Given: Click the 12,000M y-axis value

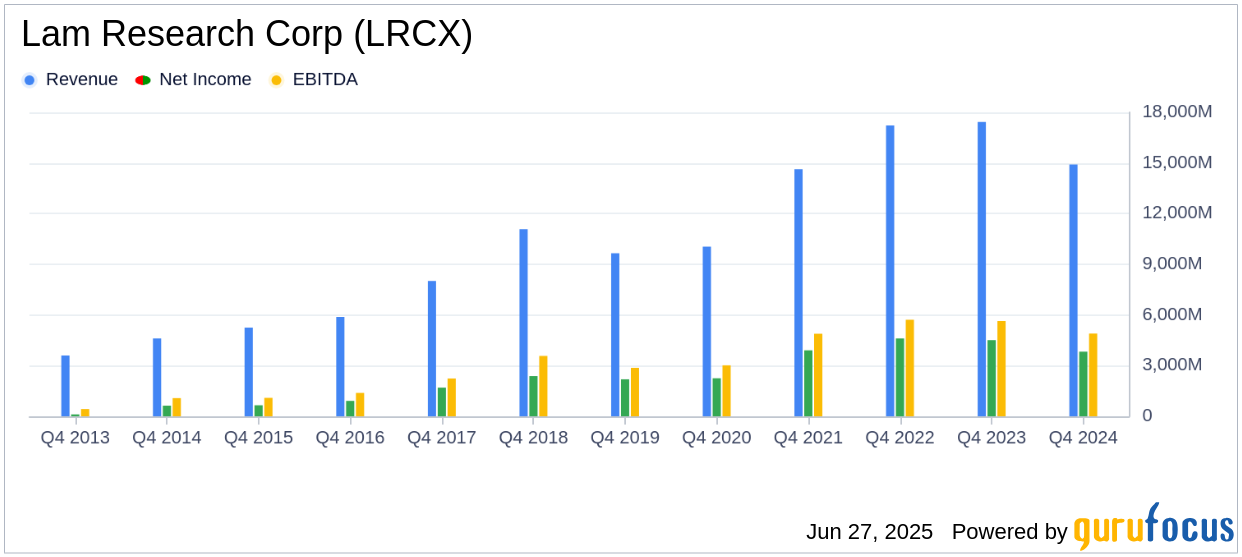Looking at the screenshot, I should coord(1178,213).
